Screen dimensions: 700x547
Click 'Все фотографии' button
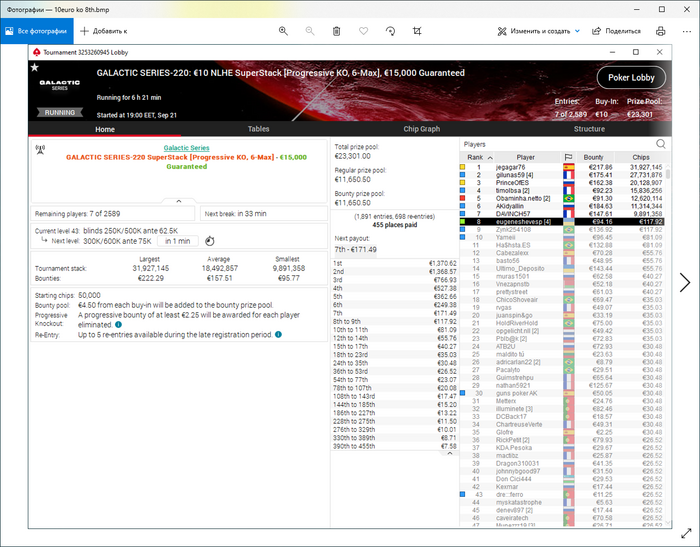(35, 31)
